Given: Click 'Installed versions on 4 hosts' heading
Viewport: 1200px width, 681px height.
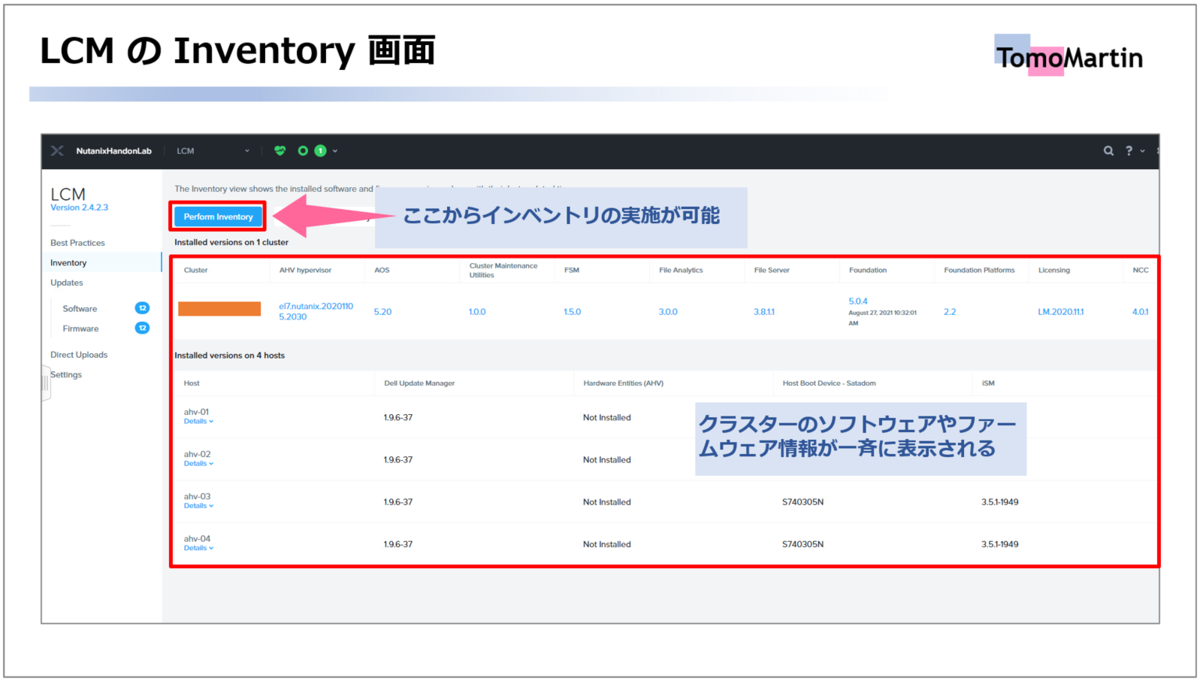Looking at the screenshot, I should pyautogui.click(x=229, y=355).
